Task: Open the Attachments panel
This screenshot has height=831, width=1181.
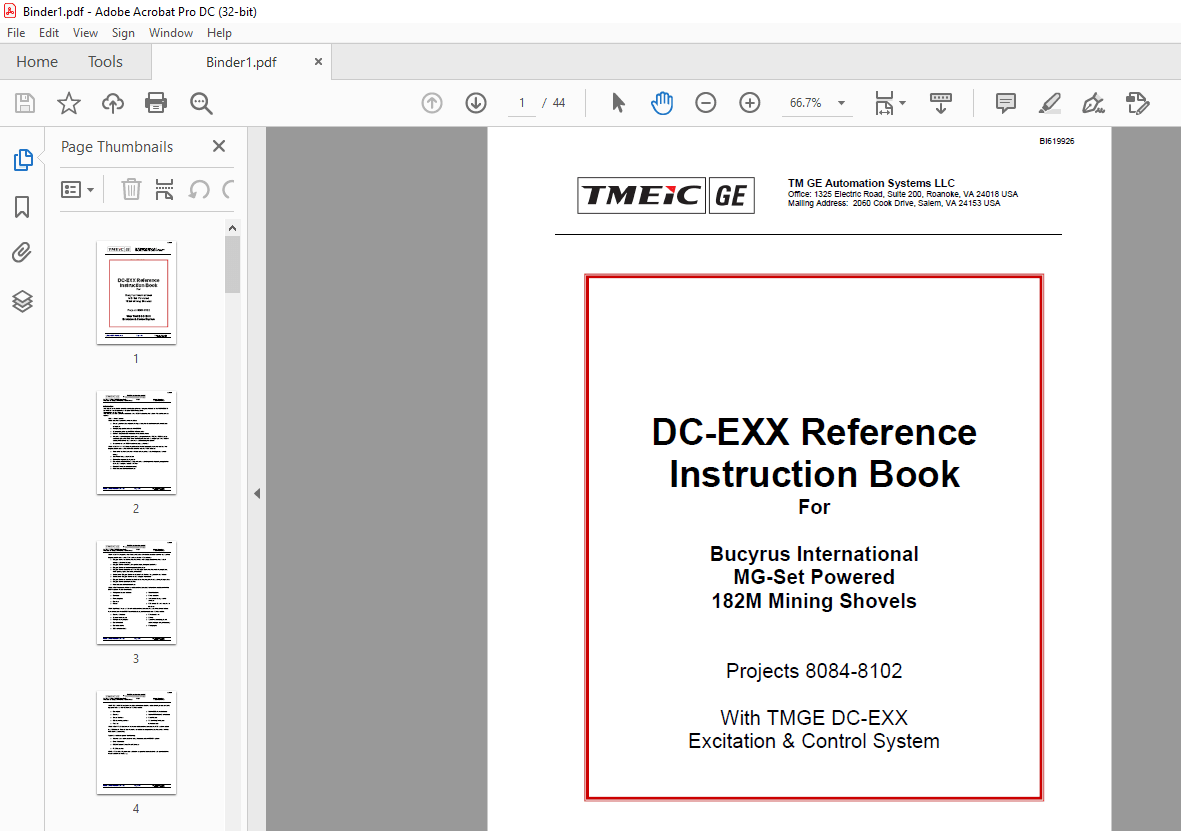Action: pyautogui.click(x=22, y=252)
